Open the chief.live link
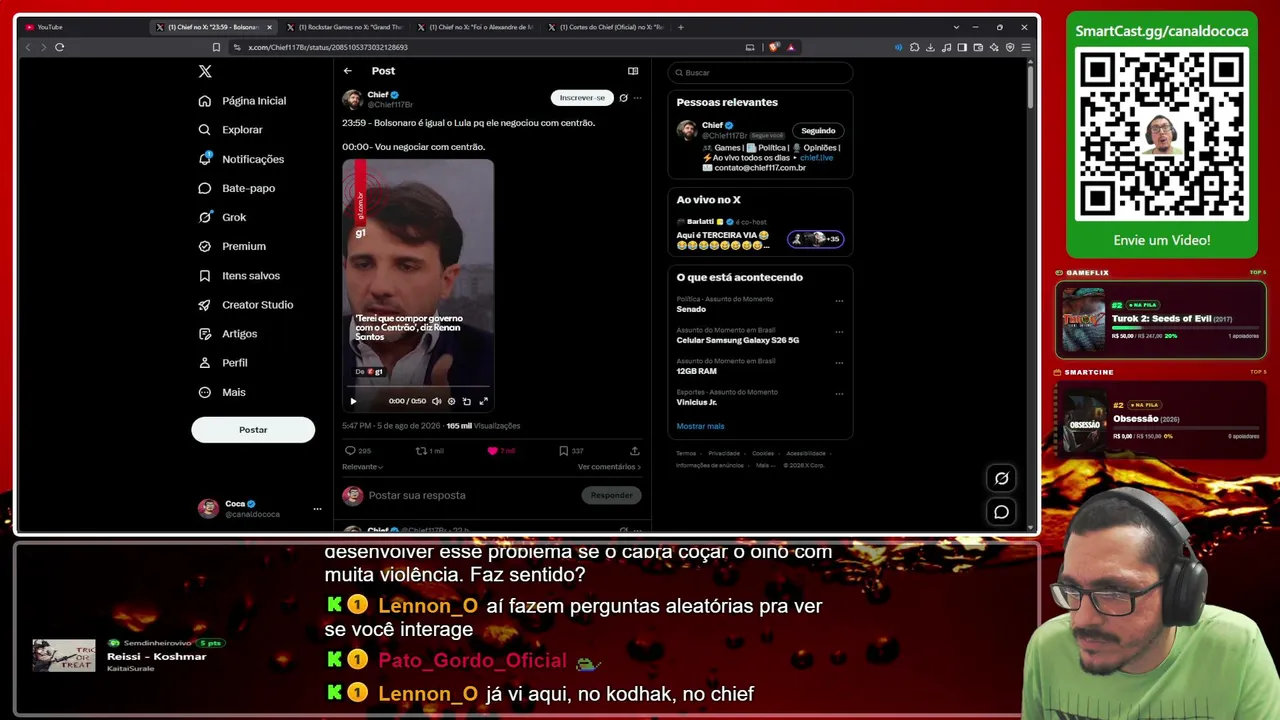Viewport: 1280px width, 720px height. coord(816,158)
